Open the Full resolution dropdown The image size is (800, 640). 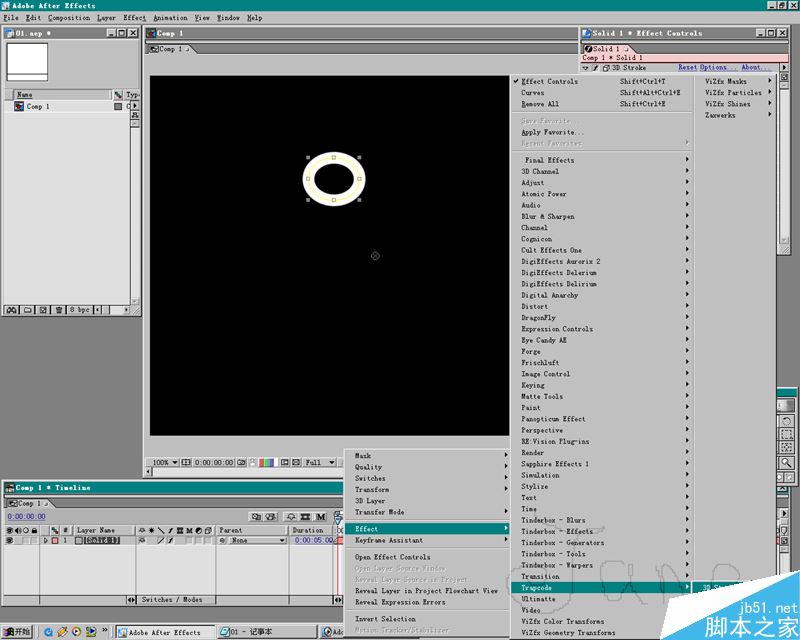tap(319, 463)
